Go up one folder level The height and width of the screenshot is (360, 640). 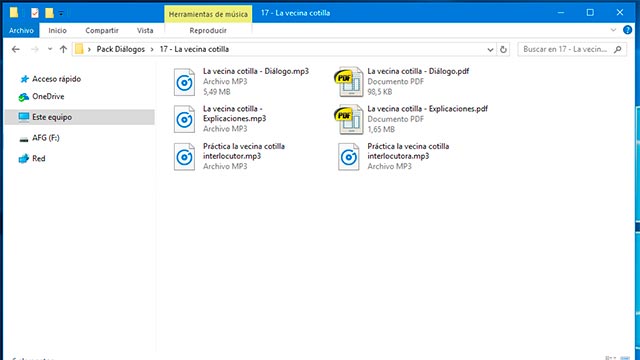63,49
